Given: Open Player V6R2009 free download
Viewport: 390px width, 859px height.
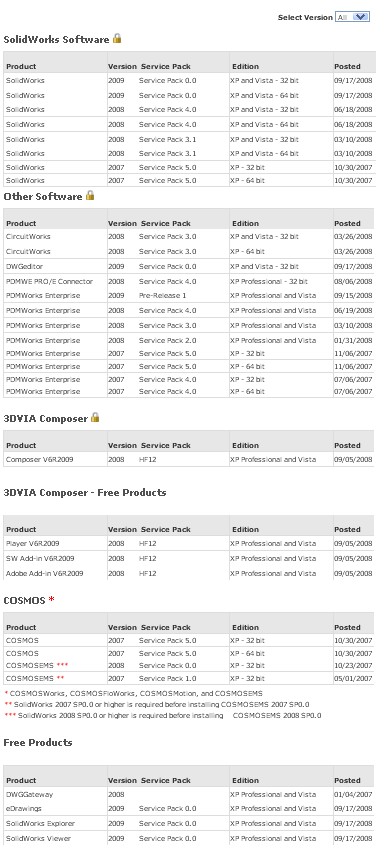Looking at the screenshot, I should 32,543.
